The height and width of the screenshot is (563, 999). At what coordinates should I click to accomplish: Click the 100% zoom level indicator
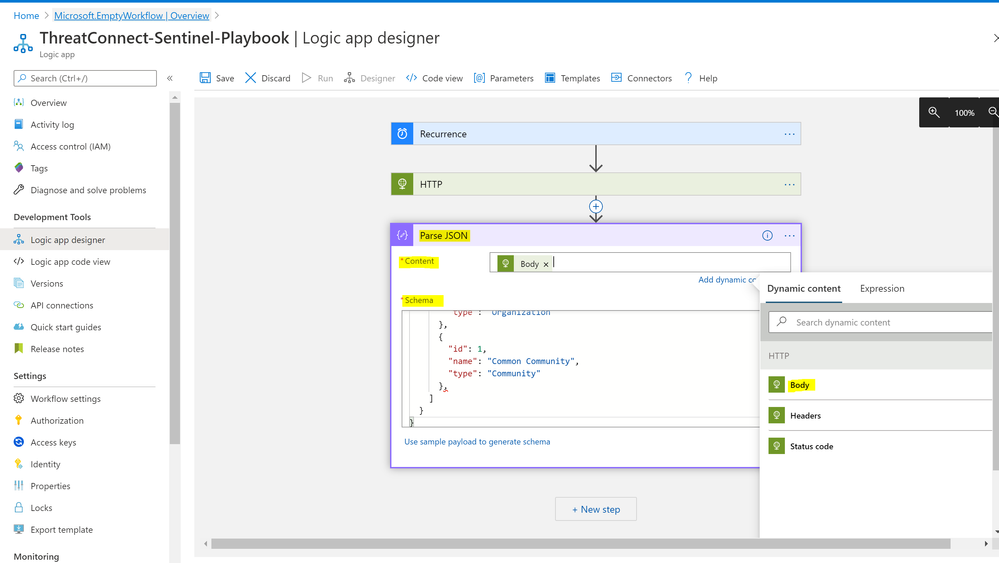pos(964,113)
